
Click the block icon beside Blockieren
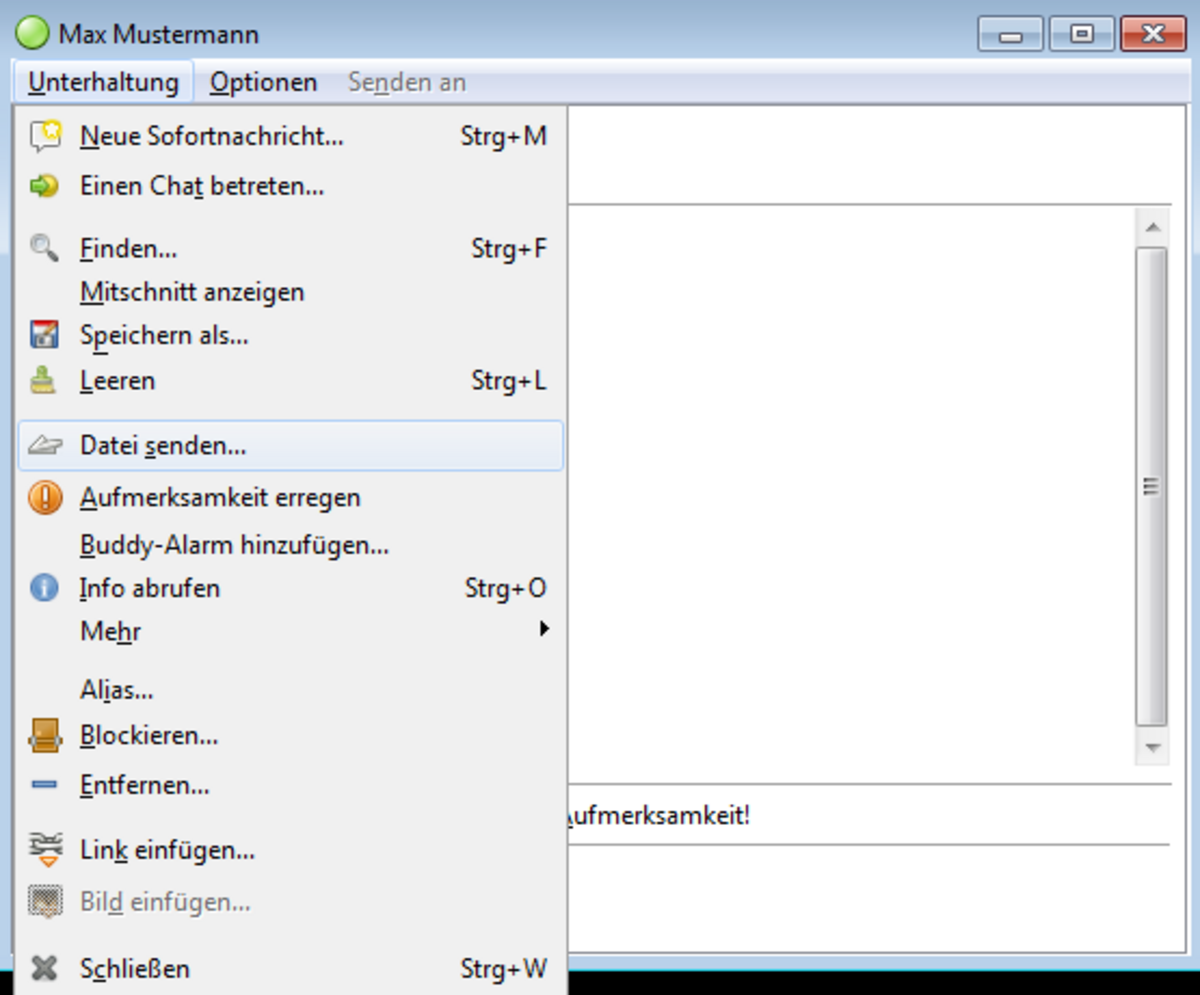pos(45,736)
